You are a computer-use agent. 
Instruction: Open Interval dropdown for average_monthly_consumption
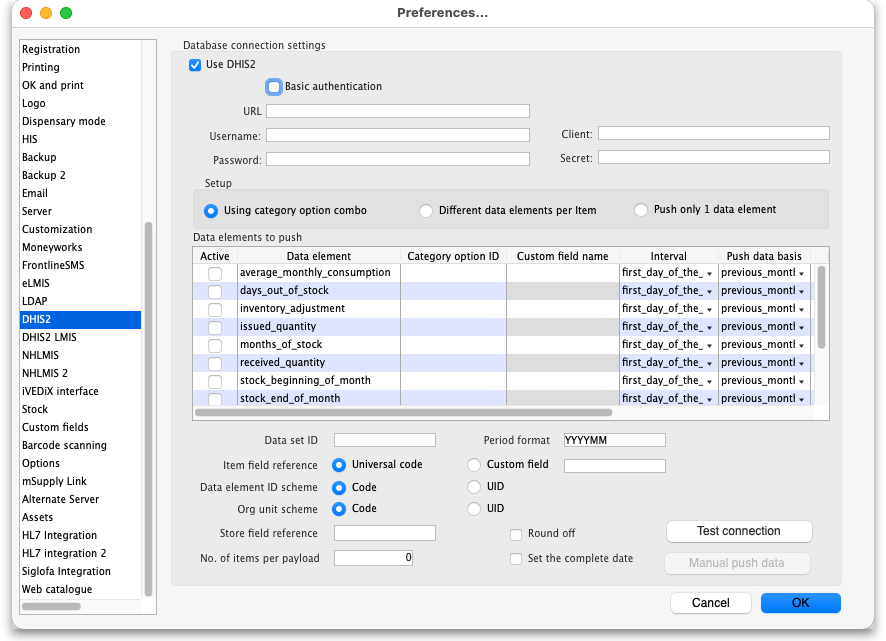click(x=709, y=273)
